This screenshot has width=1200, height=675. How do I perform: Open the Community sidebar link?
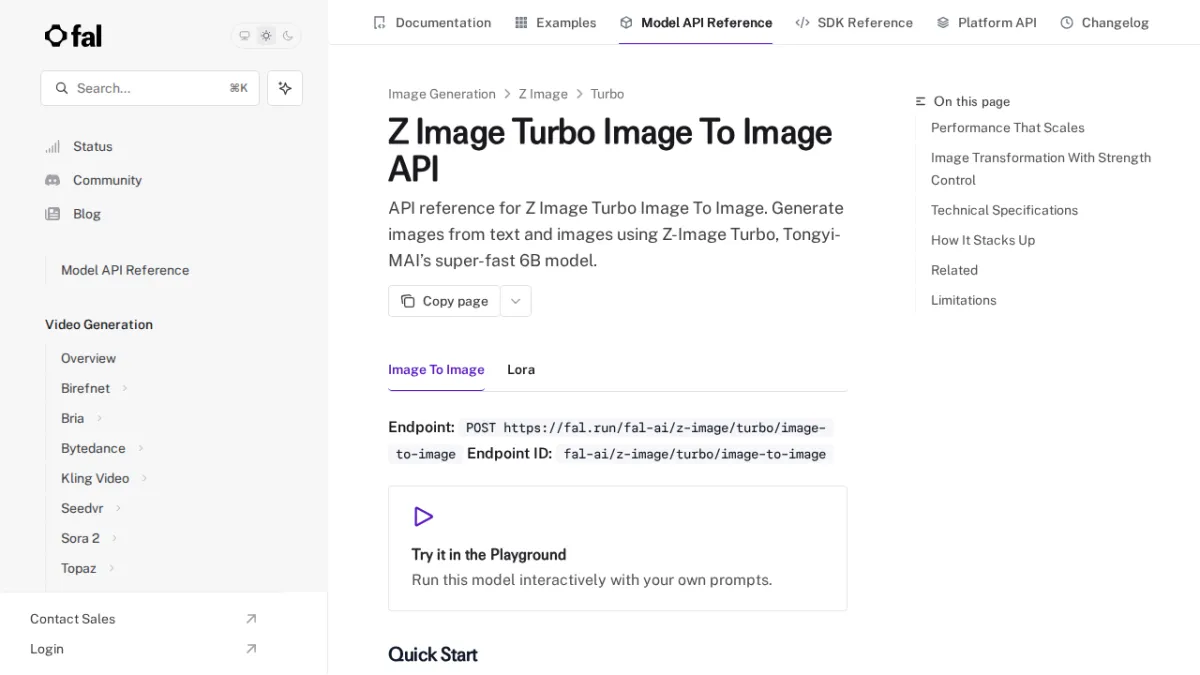pos(107,180)
